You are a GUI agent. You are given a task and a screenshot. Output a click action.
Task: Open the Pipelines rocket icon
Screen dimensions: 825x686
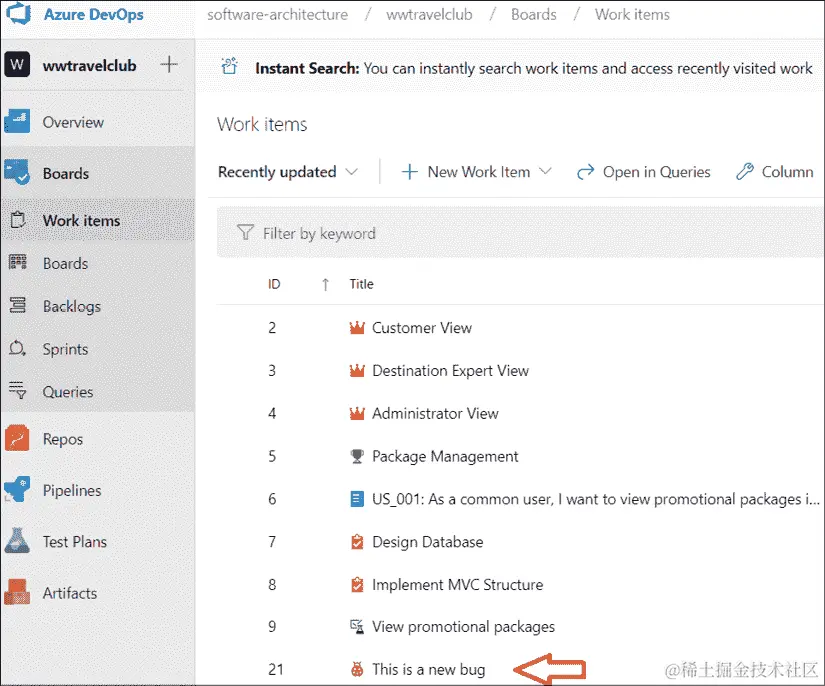click(17, 489)
